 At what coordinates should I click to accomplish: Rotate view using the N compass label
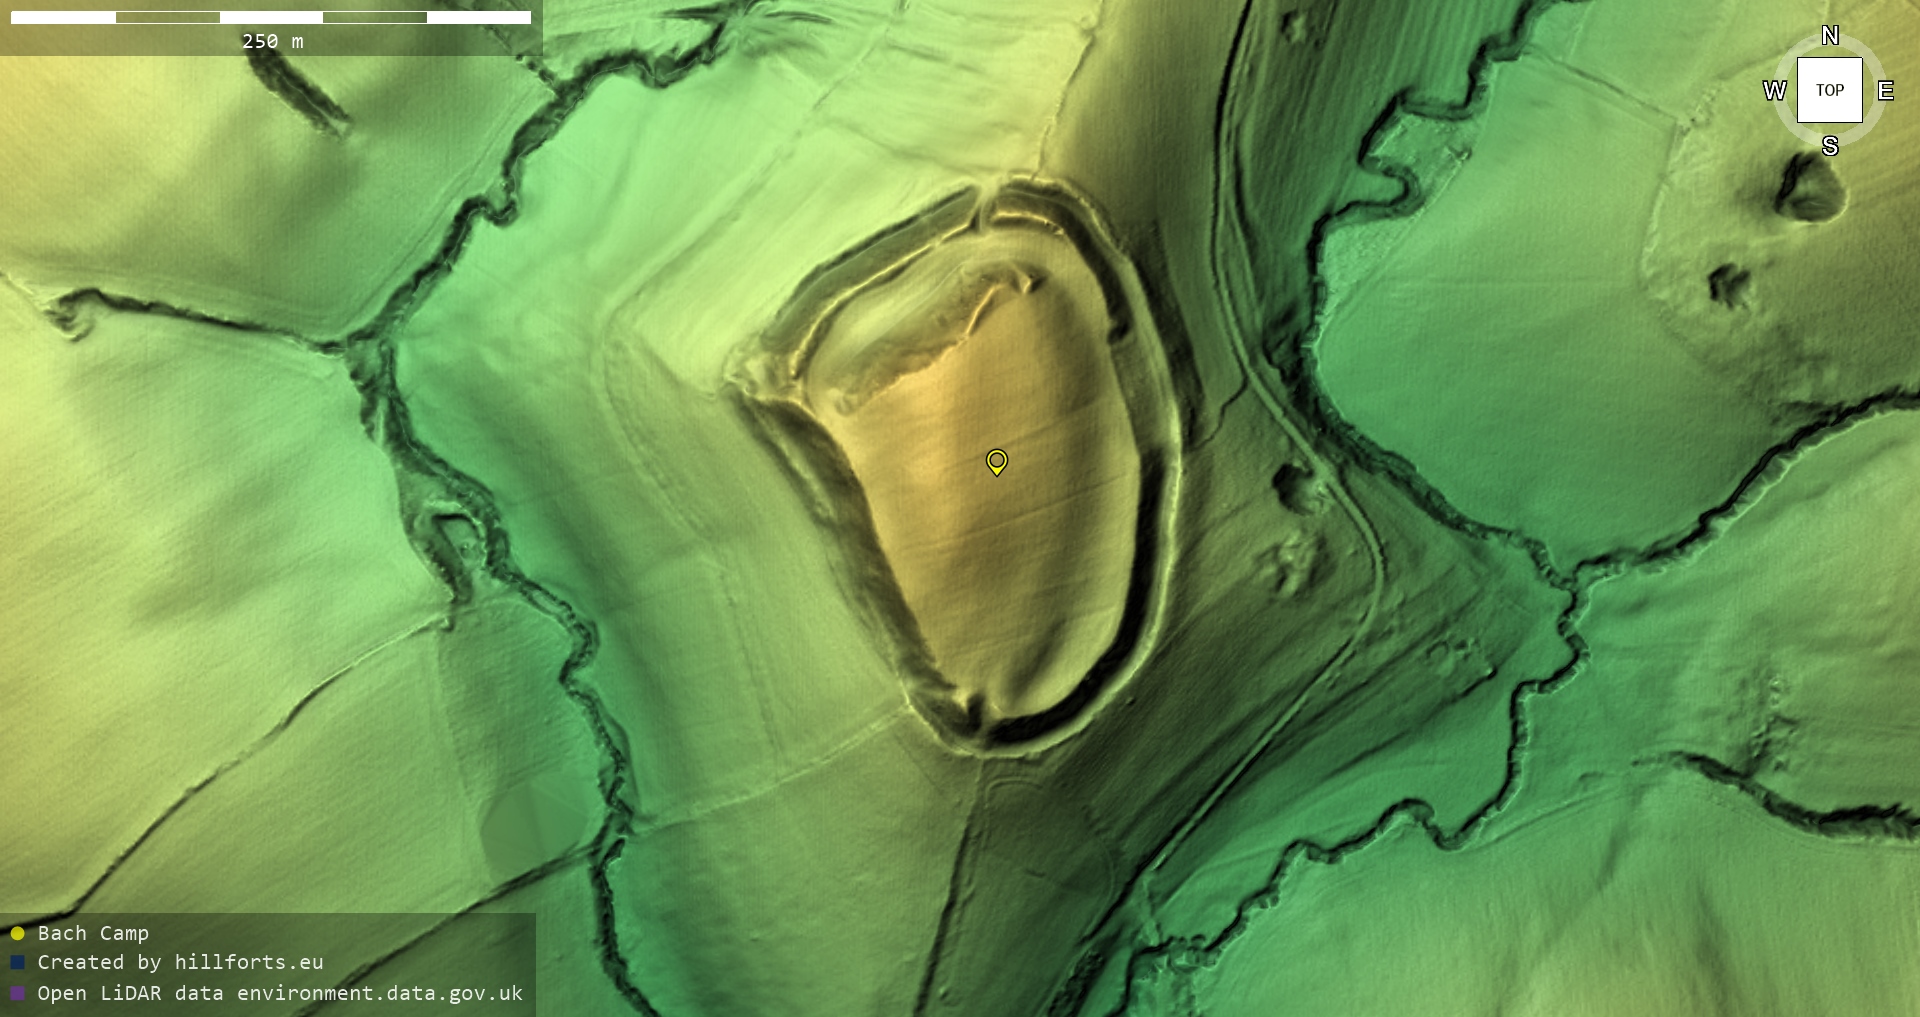(1829, 36)
